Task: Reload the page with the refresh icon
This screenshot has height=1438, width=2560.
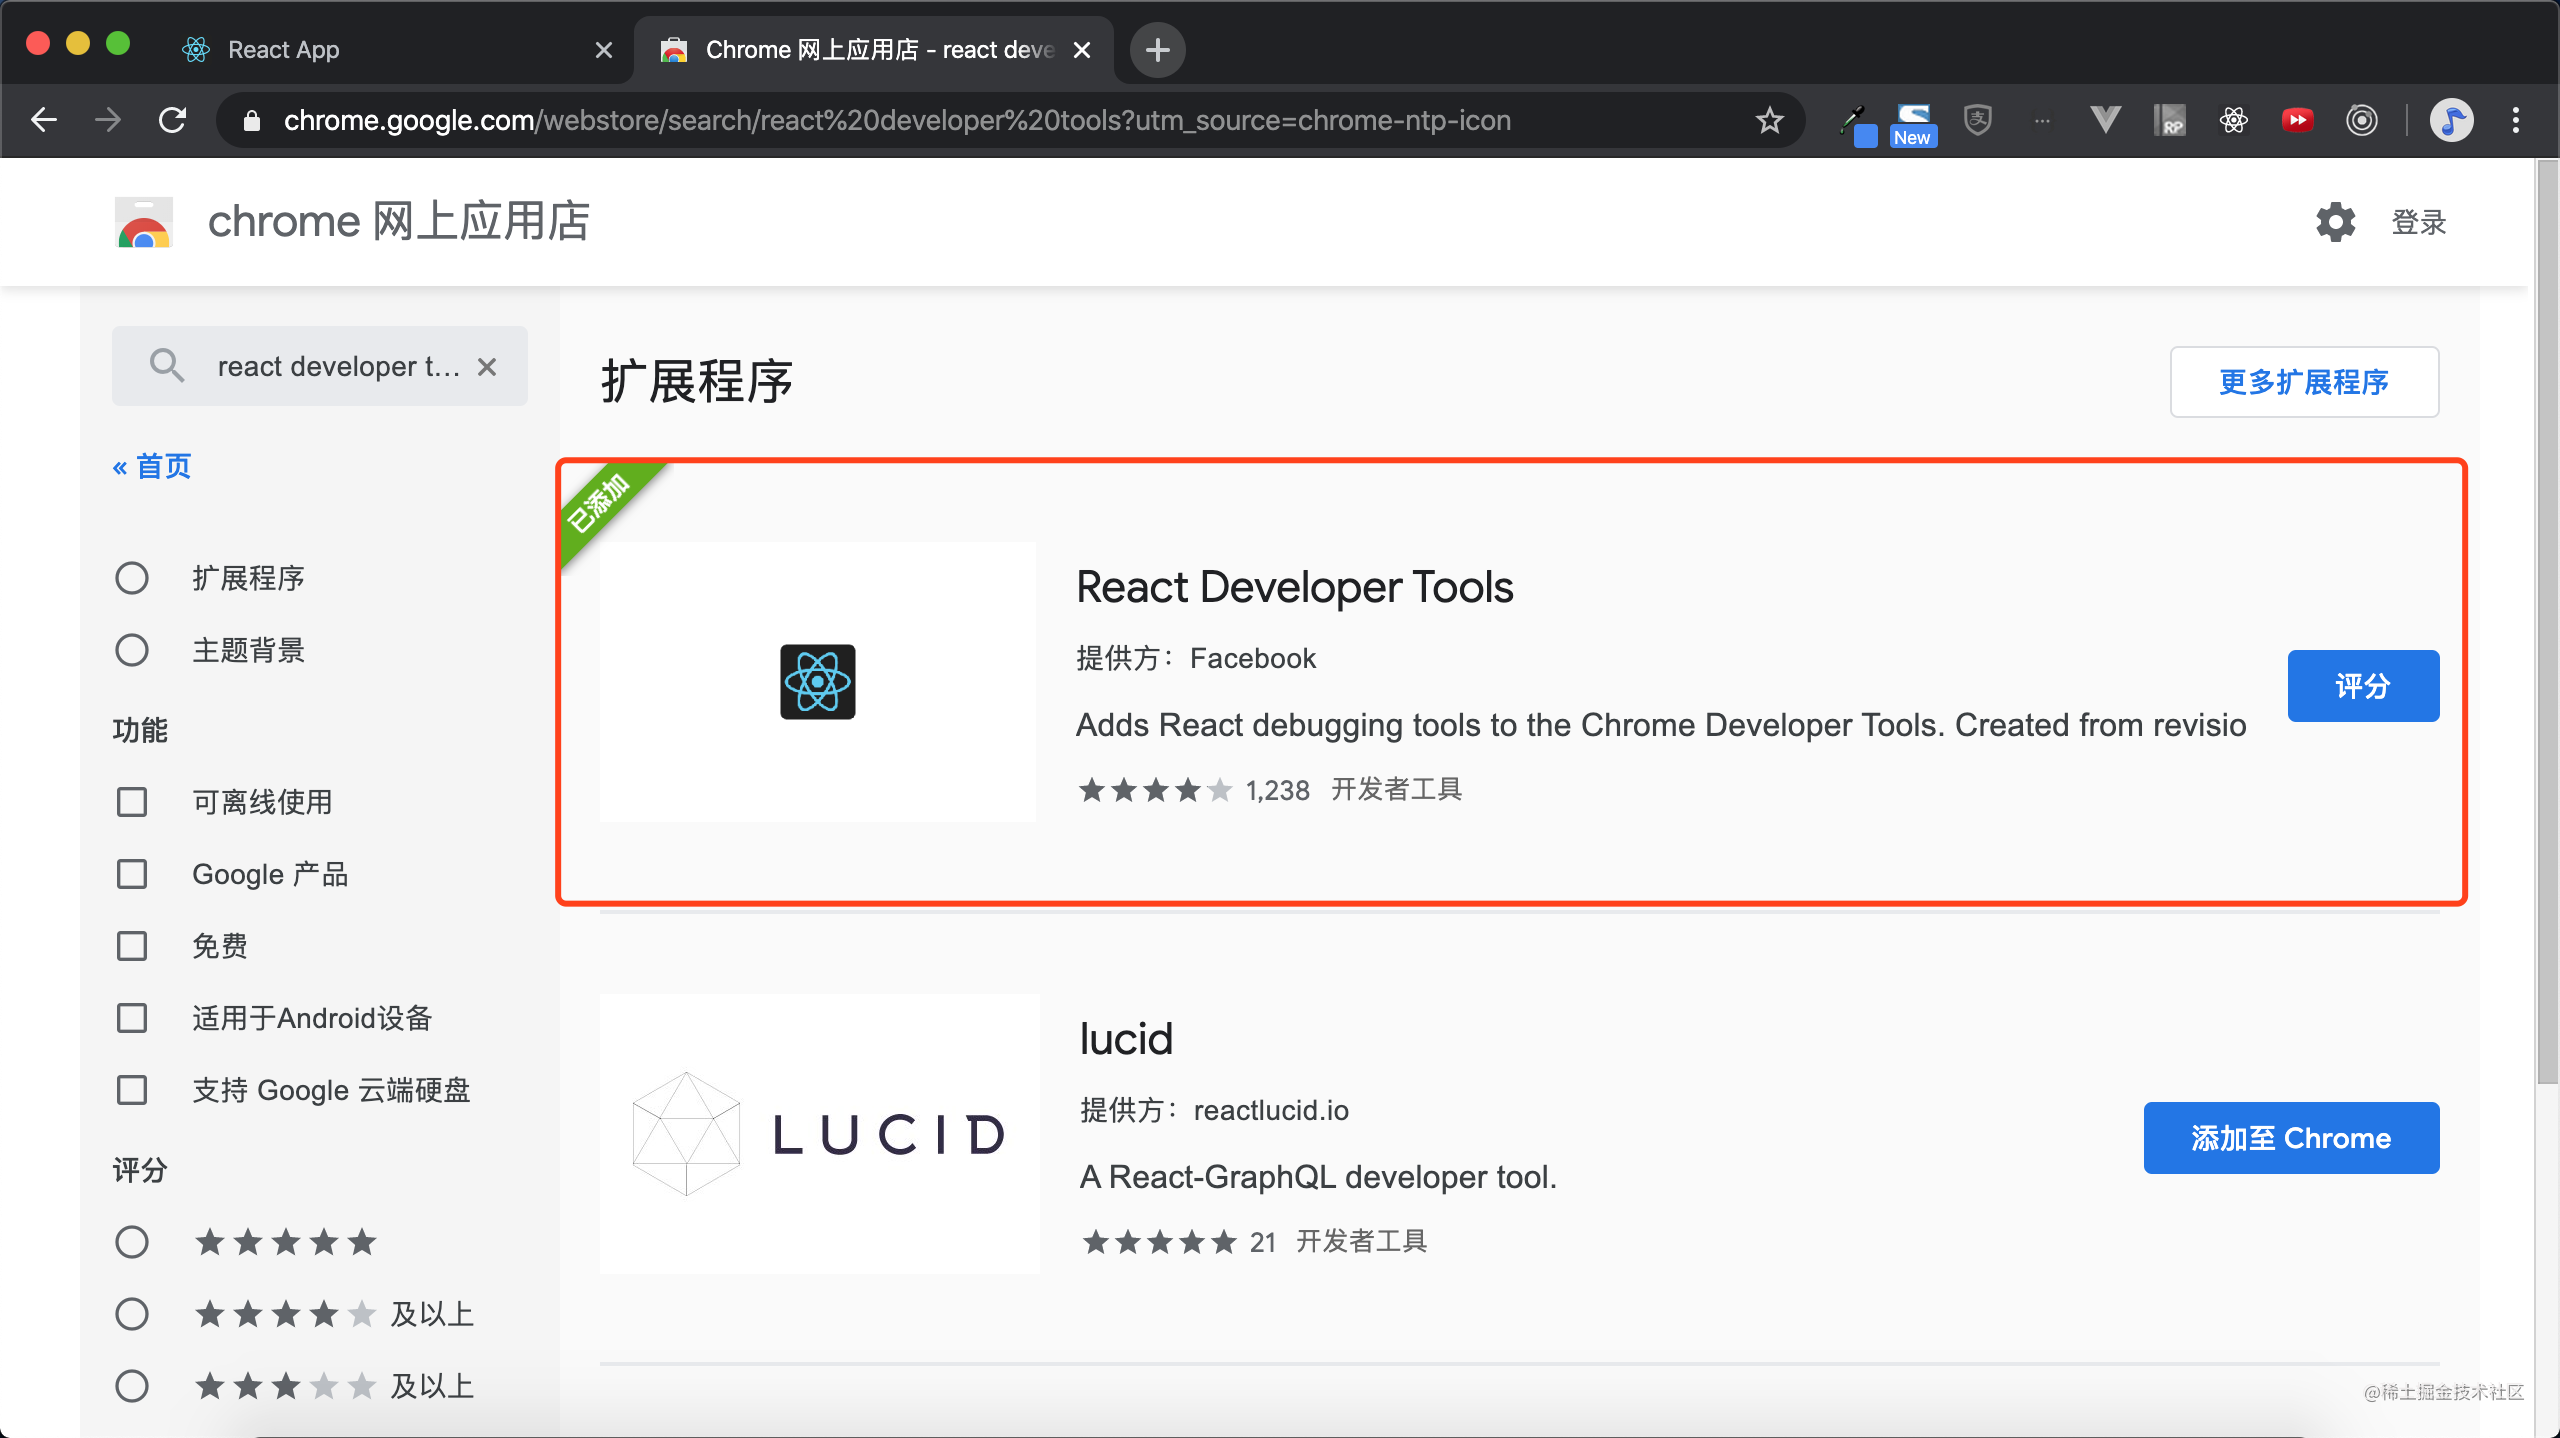Action: click(172, 120)
